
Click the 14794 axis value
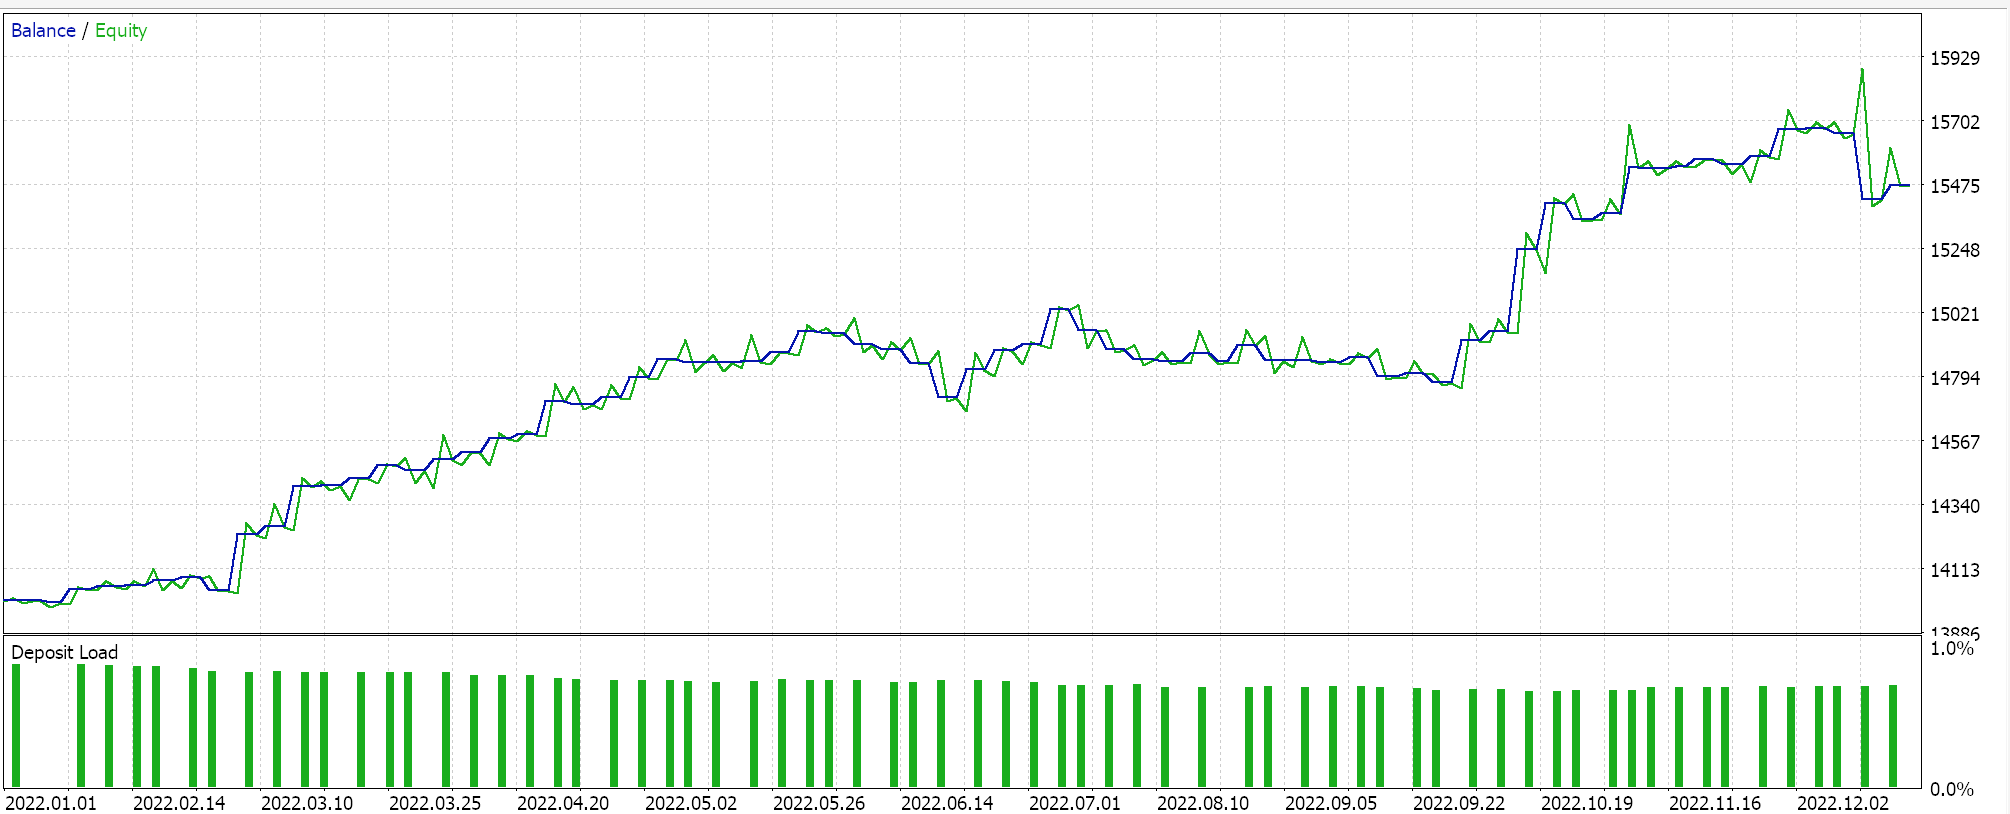tap(1954, 378)
